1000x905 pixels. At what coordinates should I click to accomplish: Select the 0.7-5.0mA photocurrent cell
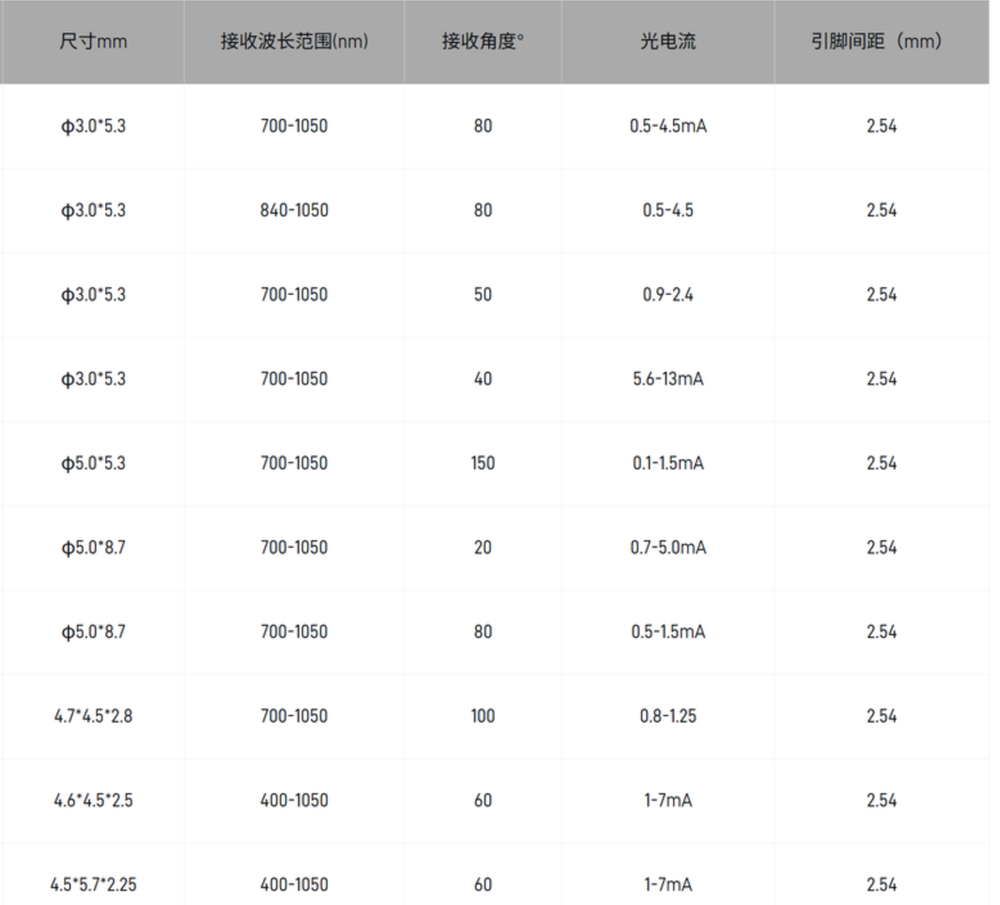[x=668, y=548]
